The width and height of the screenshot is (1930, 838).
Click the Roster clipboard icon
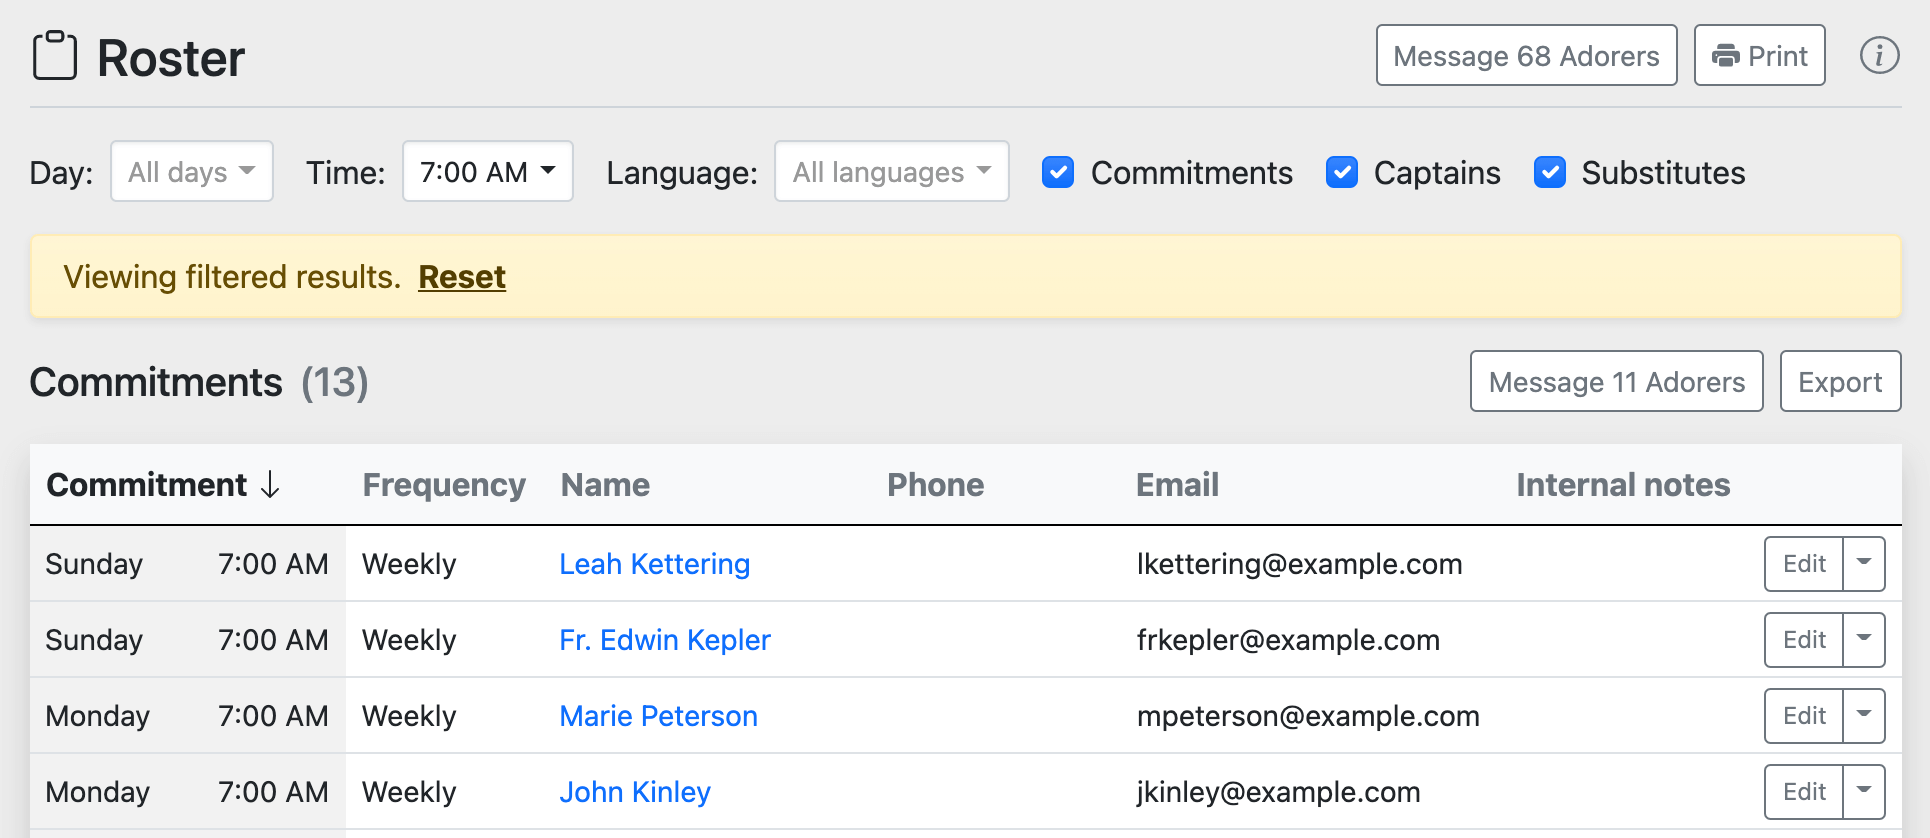click(x=55, y=56)
